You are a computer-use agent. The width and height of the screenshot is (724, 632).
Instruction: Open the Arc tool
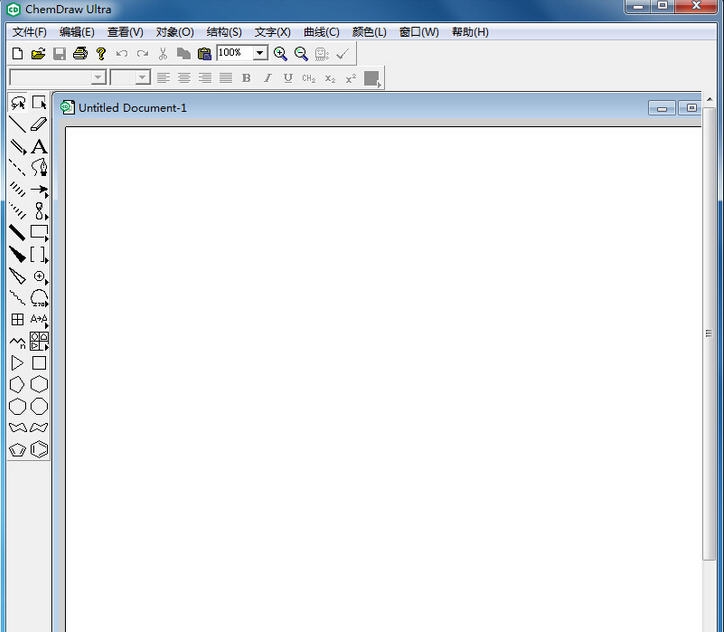(x=39, y=298)
